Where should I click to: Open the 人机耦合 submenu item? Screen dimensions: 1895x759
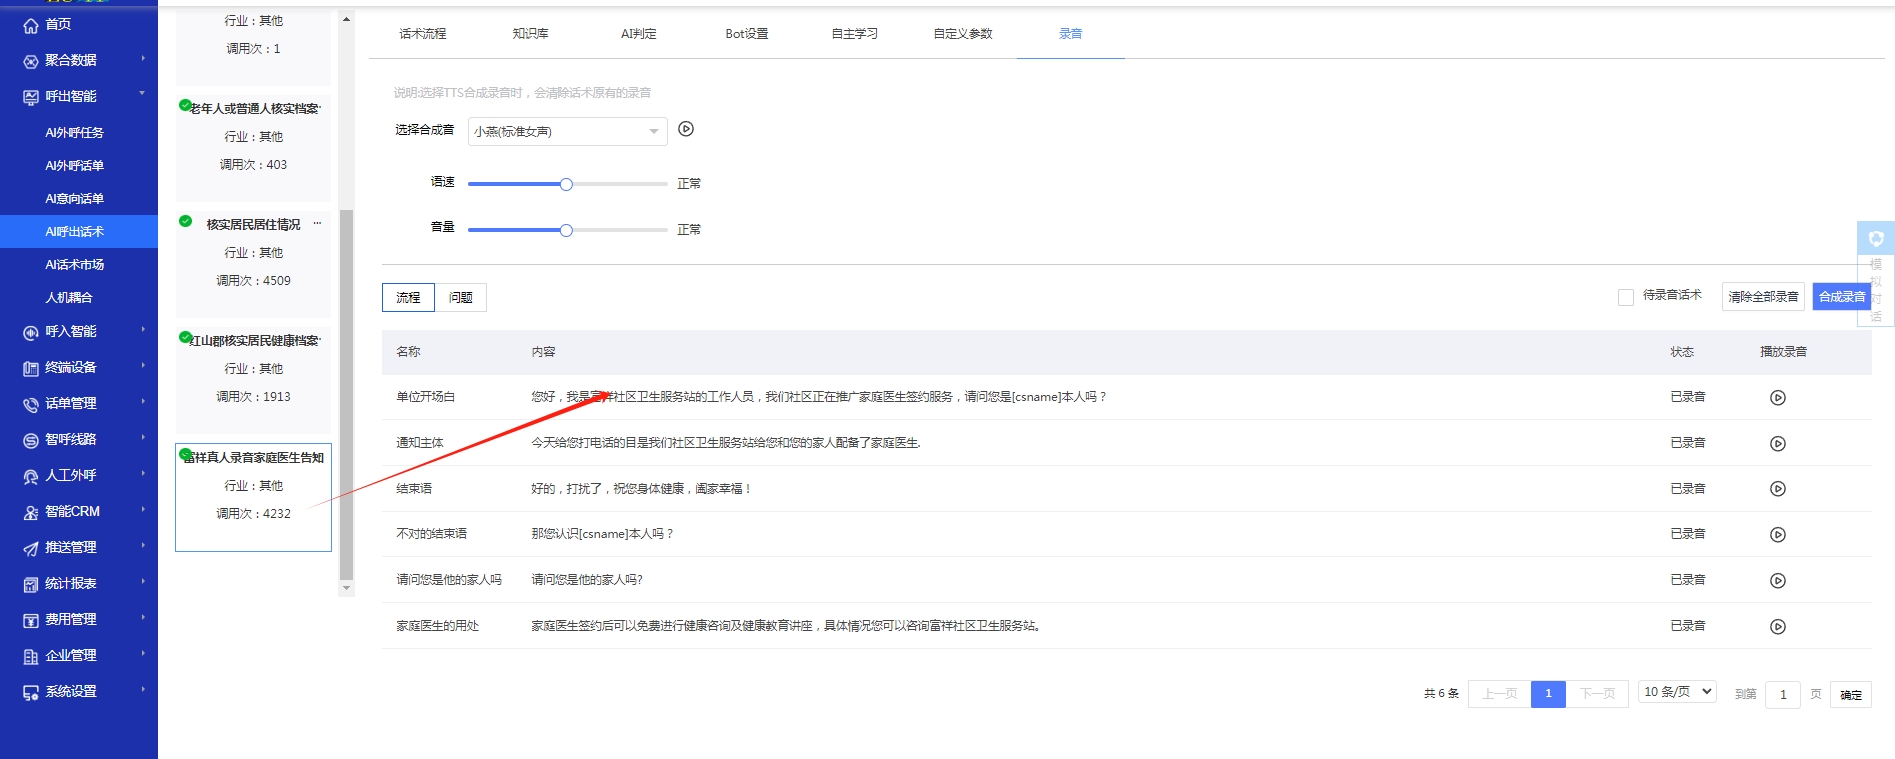tap(69, 298)
